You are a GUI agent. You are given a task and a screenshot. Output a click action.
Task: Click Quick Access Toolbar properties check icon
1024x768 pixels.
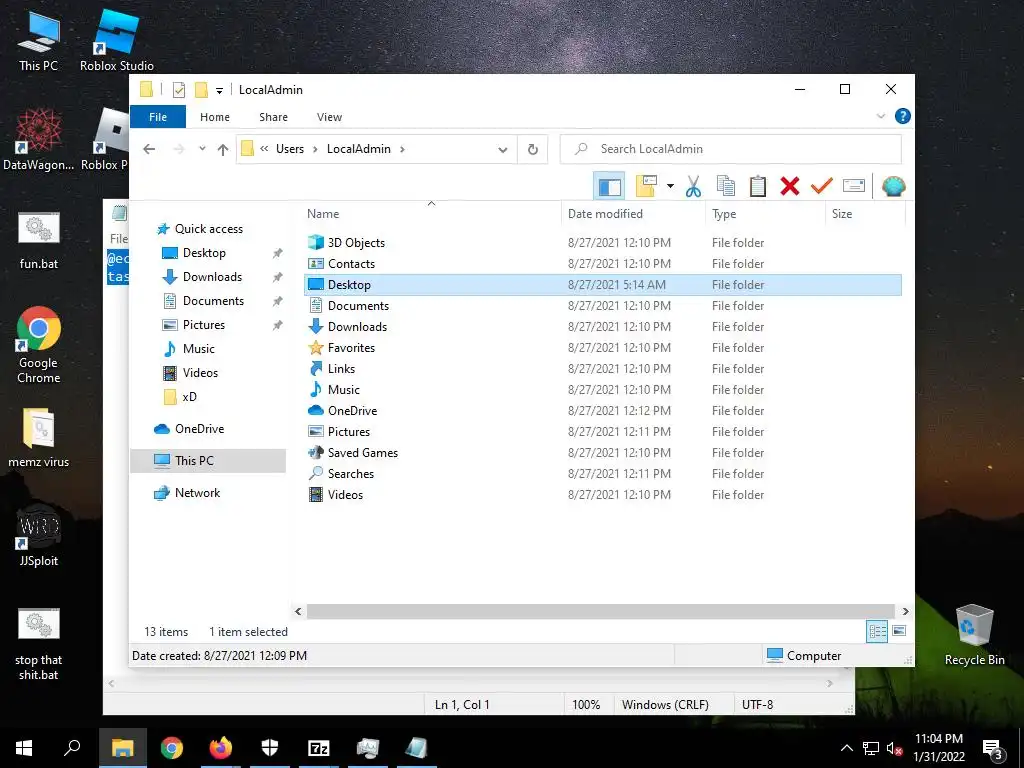pyautogui.click(x=178, y=90)
